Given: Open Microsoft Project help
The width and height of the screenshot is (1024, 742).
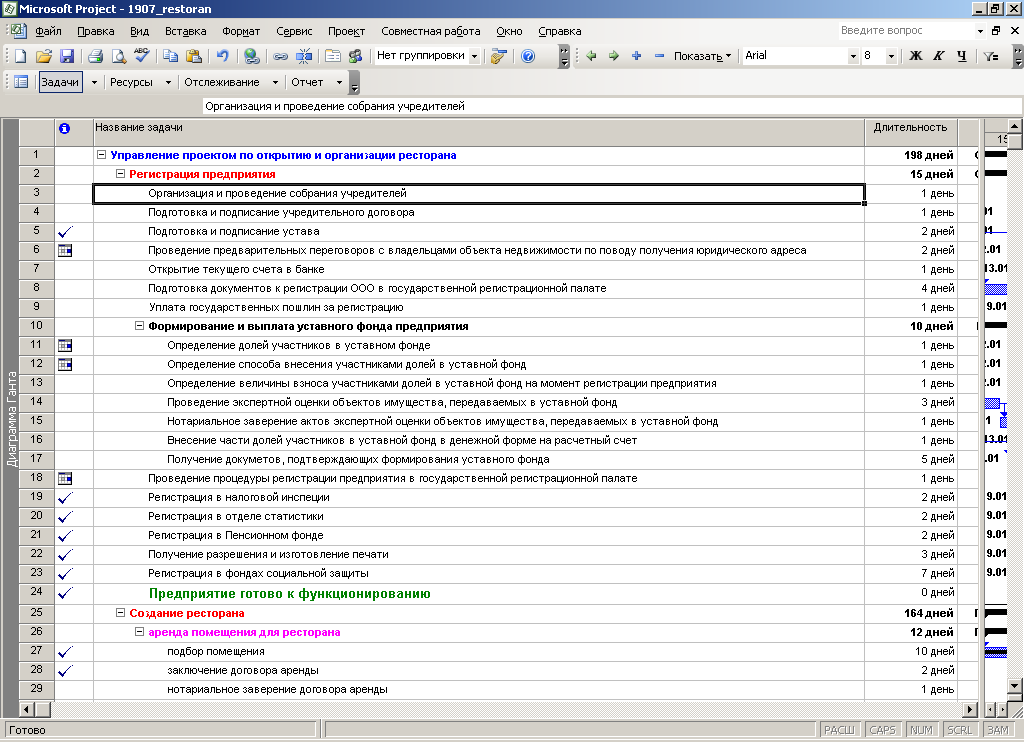Looking at the screenshot, I should 528,56.
